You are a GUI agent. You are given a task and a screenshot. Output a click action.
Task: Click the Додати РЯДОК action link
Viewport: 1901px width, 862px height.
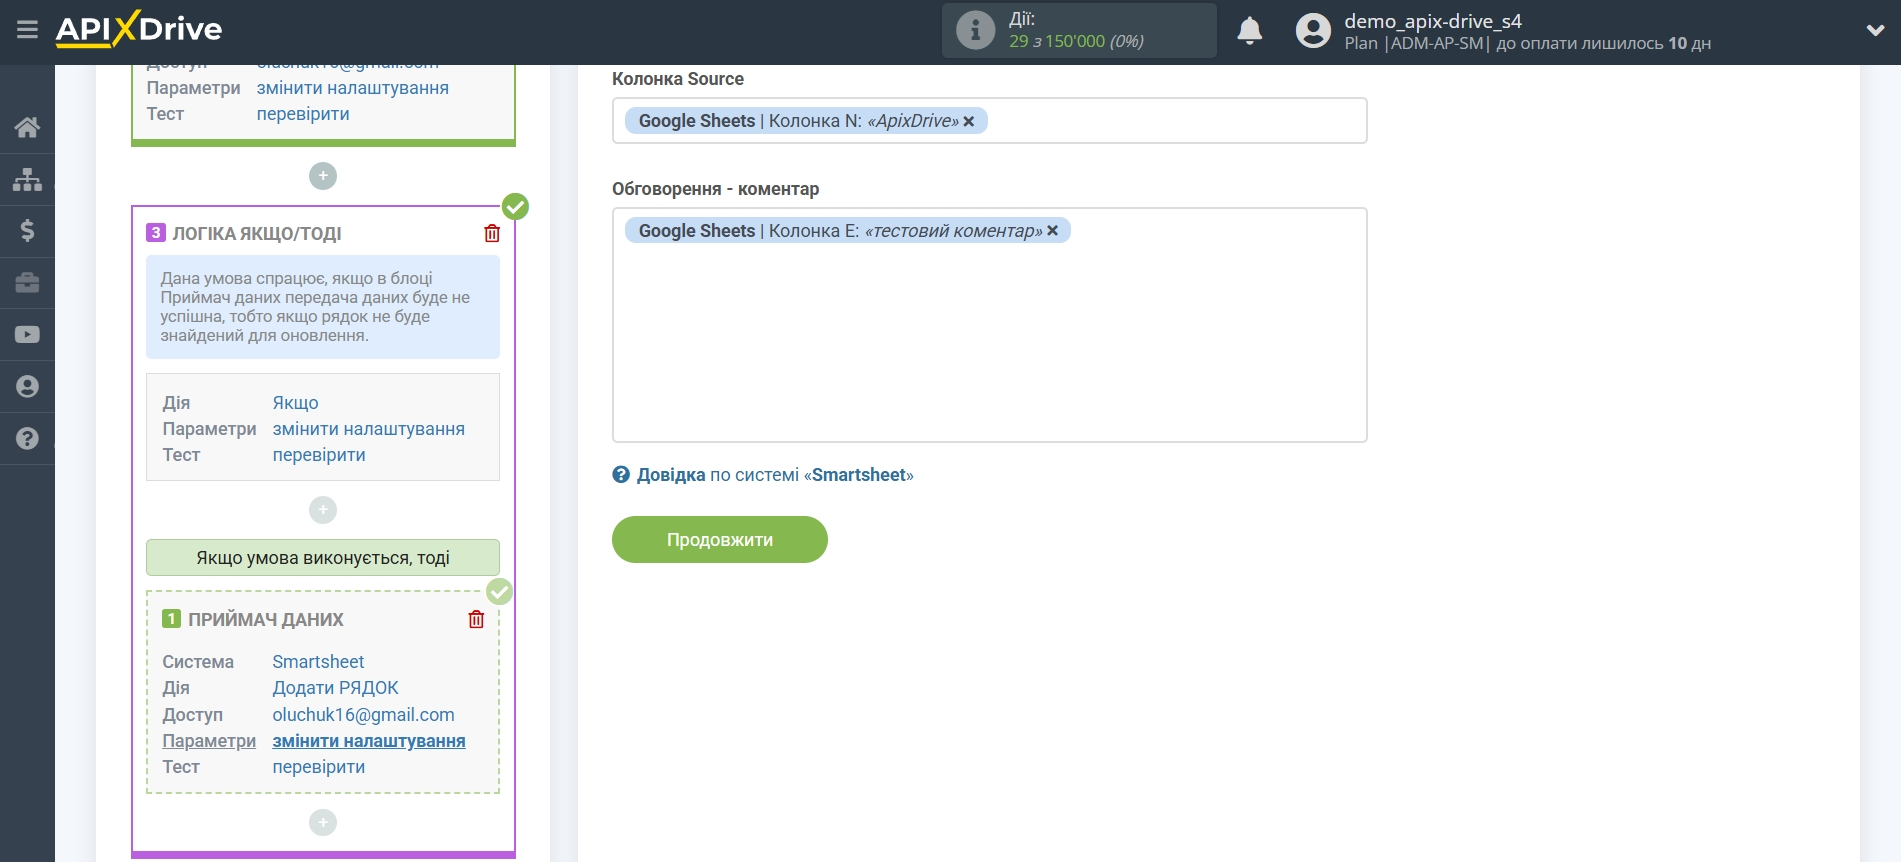[335, 688]
